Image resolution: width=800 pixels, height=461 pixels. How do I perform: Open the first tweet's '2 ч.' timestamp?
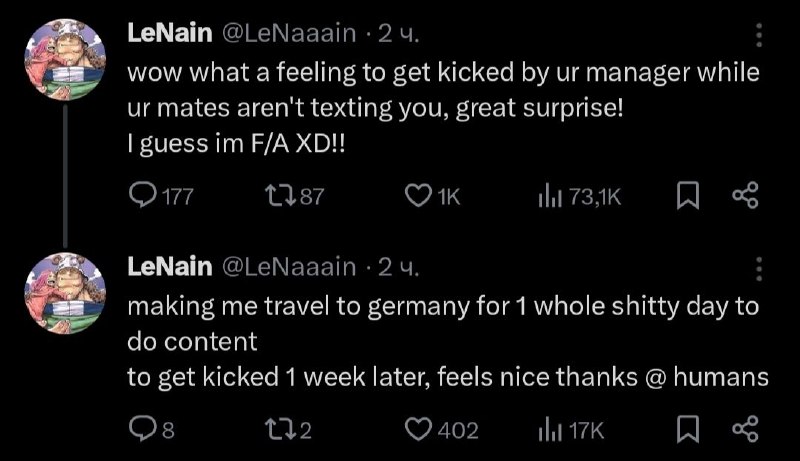point(398,34)
